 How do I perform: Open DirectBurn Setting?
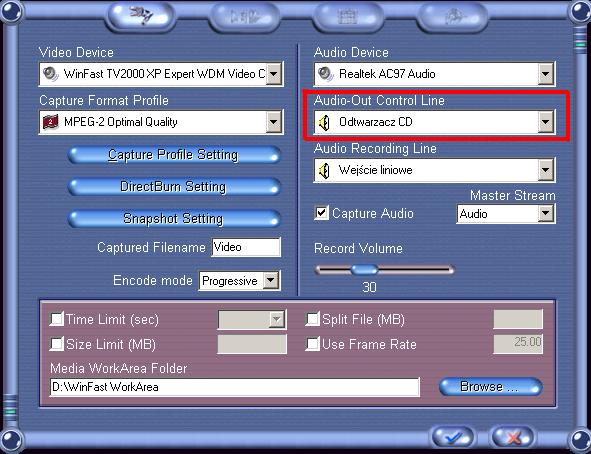pyautogui.click(x=173, y=187)
